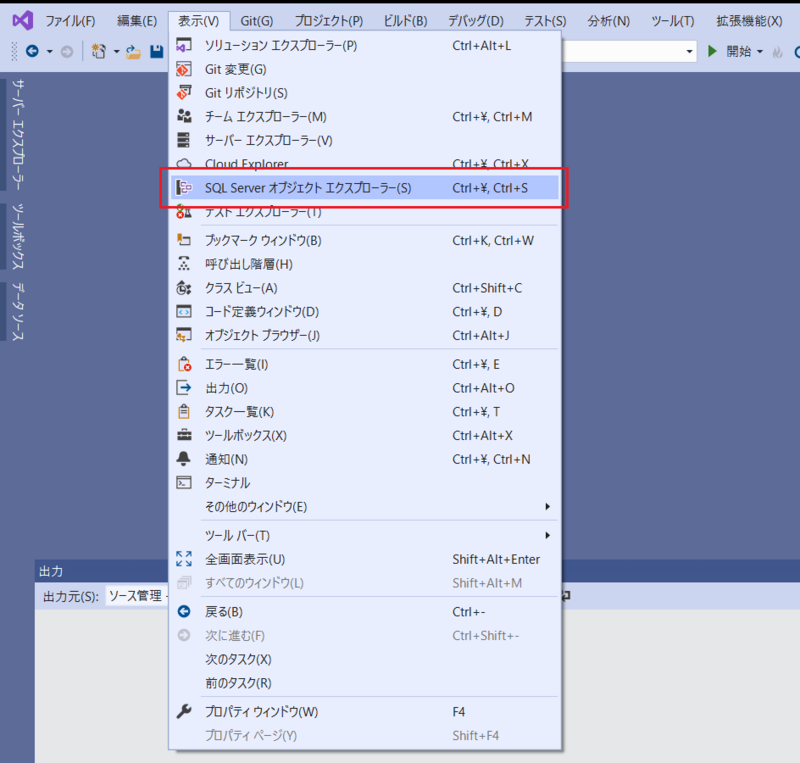Click the ツールボックス toolbox icon

pos(184,435)
